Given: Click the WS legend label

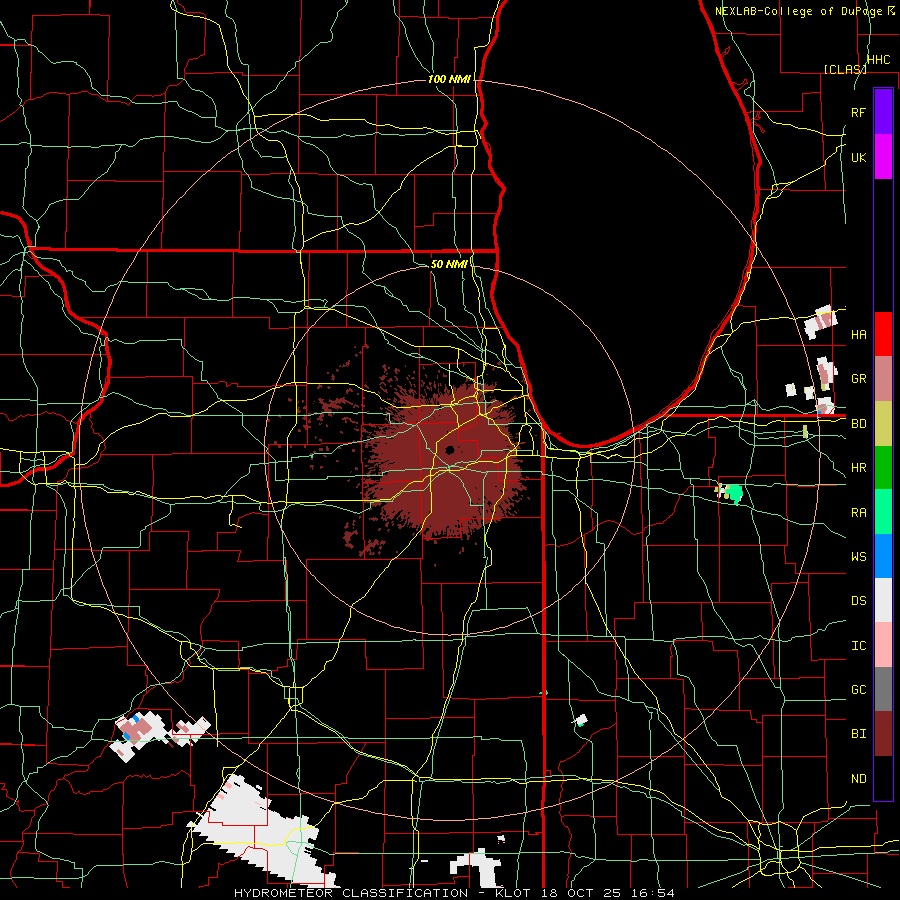Looking at the screenshot, I should (859, 557).
